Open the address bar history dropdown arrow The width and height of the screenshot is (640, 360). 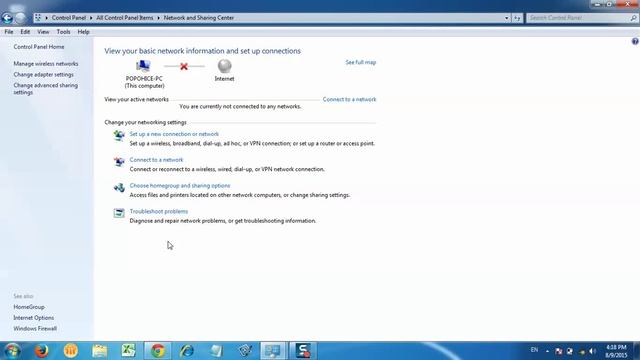(506, 18)
